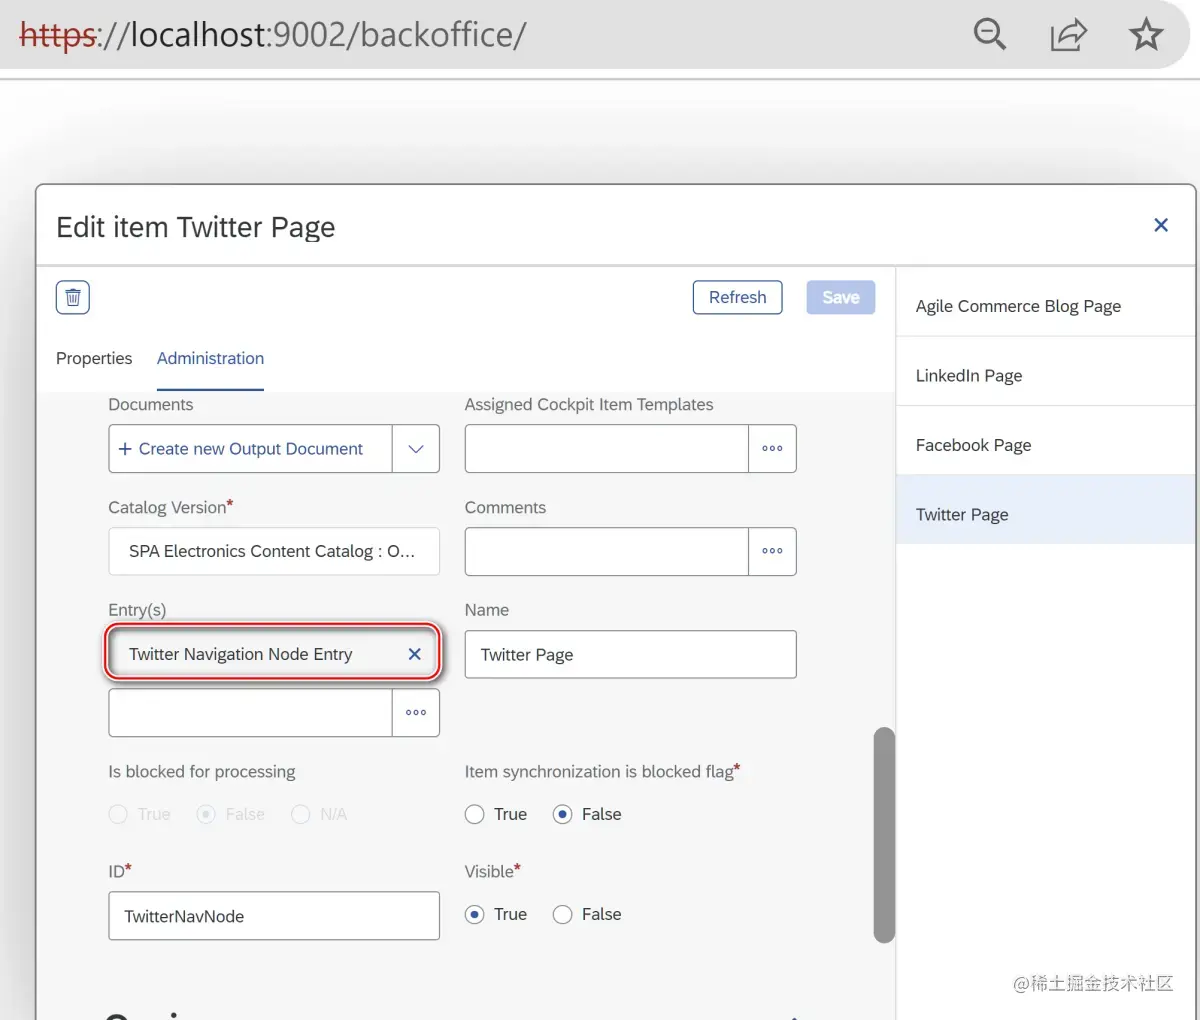Set Item synchronization blocked flag to False
The height and width of the screenshot is (1020, 1200).
(563, 814)
